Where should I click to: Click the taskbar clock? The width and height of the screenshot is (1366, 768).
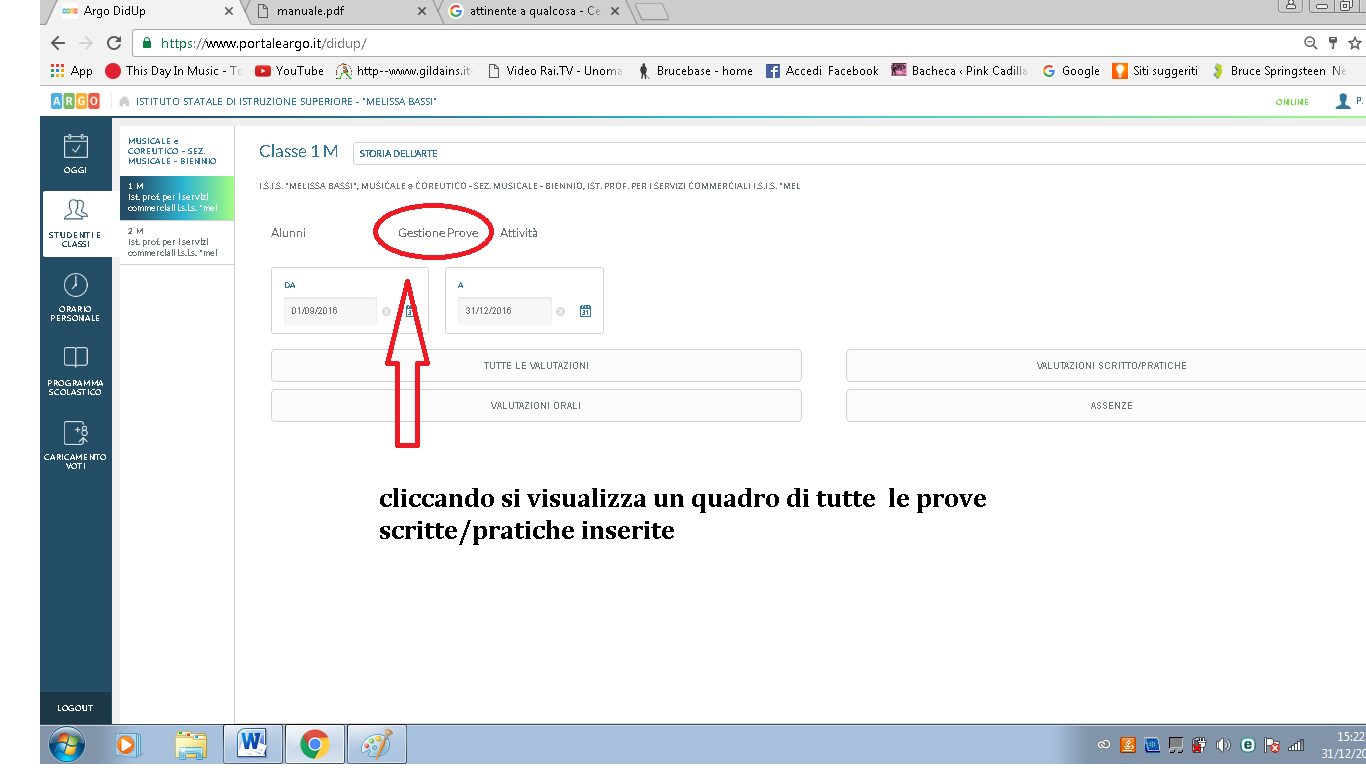(1345, 745)
